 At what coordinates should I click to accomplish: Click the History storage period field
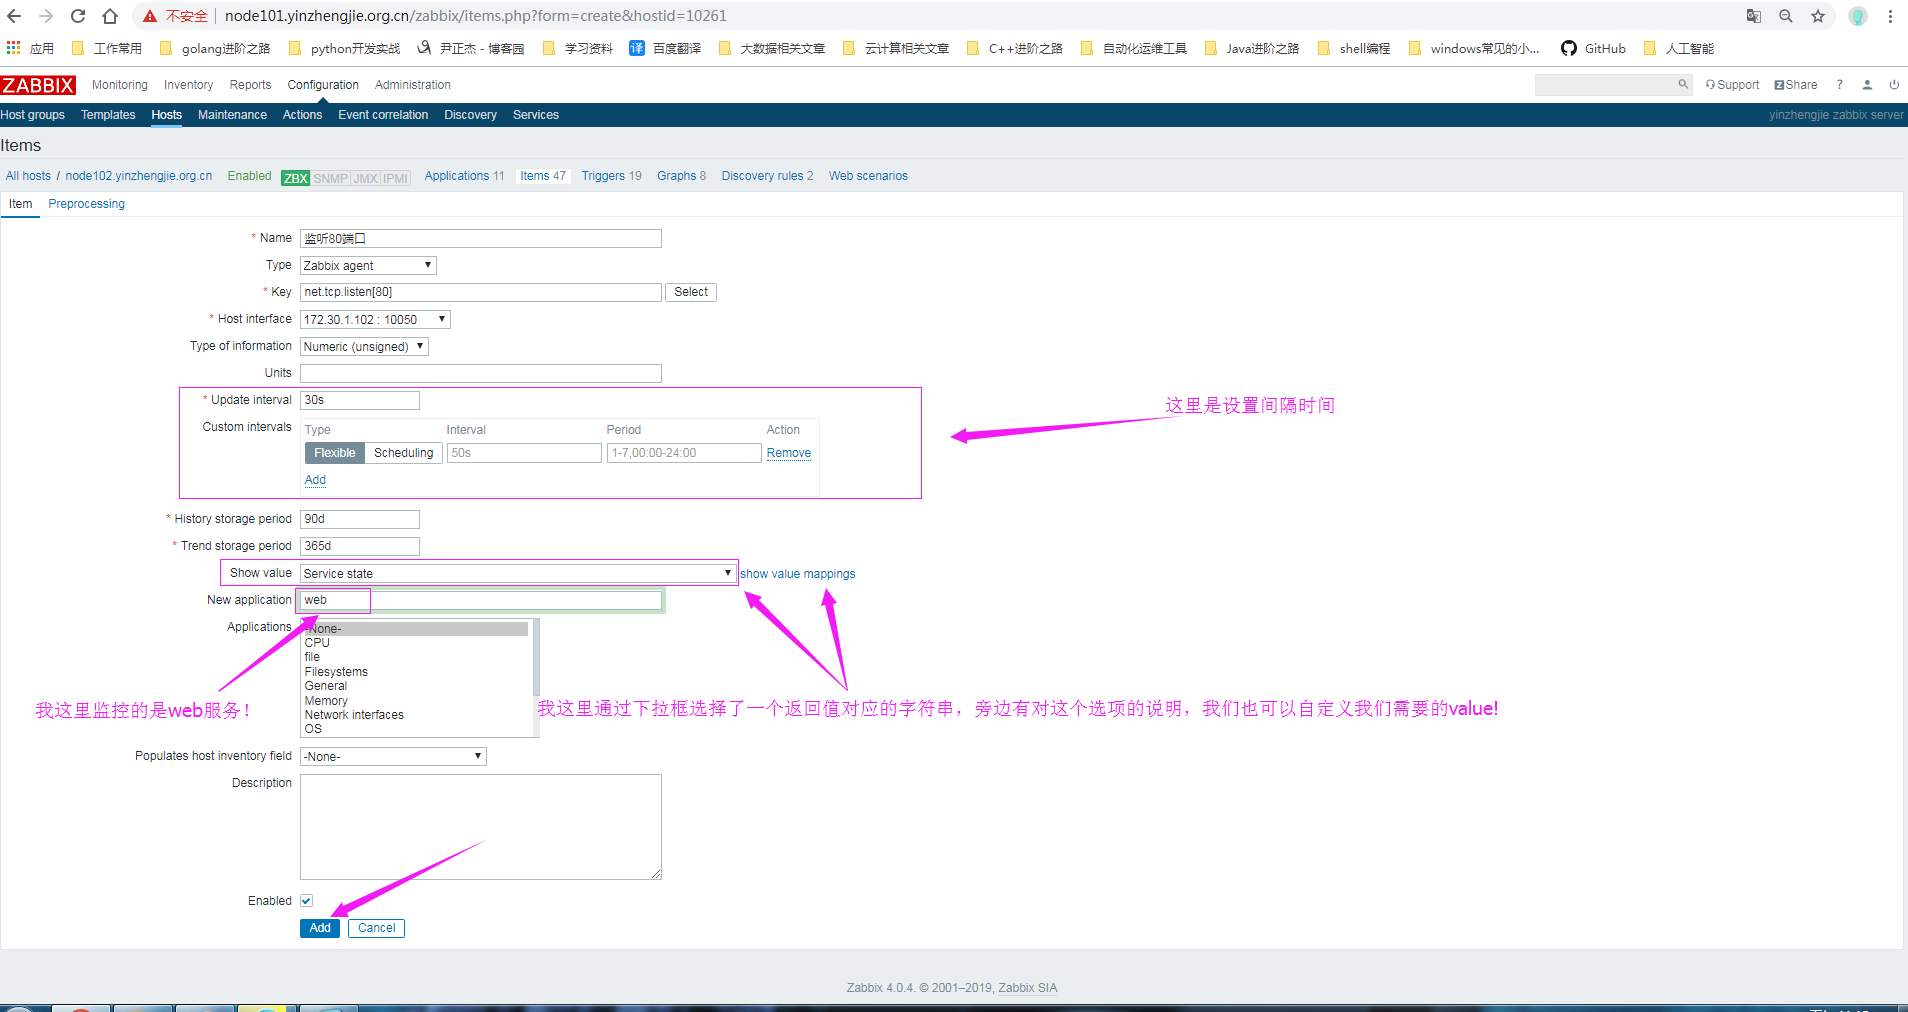360,519
